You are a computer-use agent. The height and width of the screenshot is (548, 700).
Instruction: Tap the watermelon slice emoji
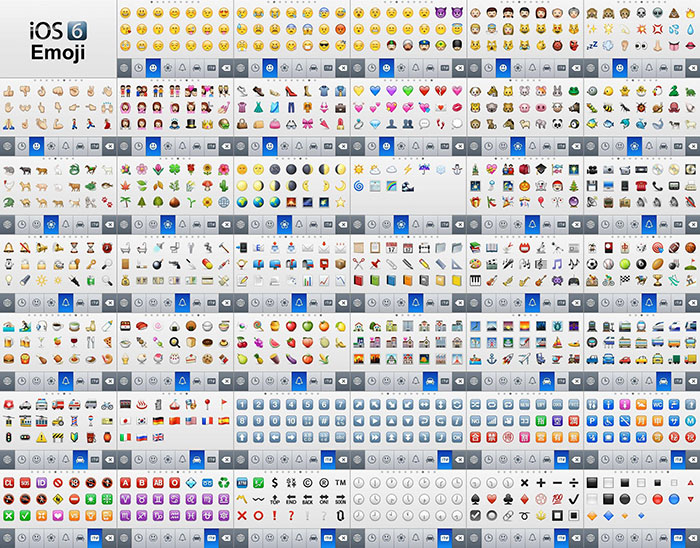(x=275, y=342)
